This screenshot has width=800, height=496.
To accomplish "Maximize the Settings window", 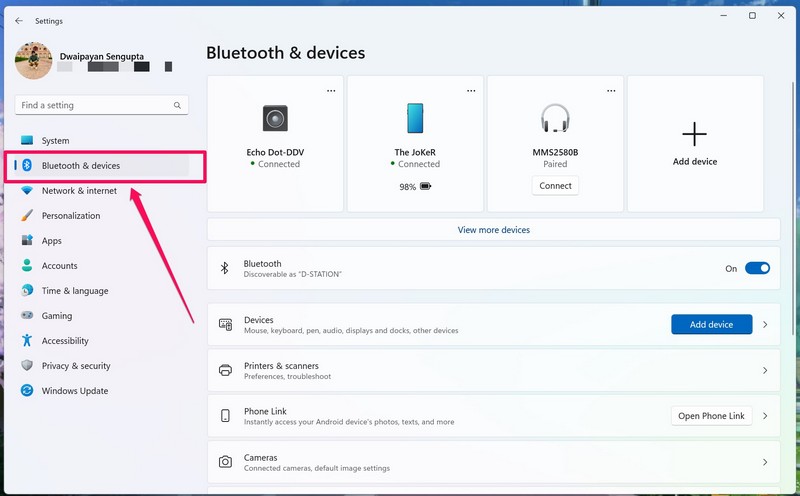I will coord(752,16).
